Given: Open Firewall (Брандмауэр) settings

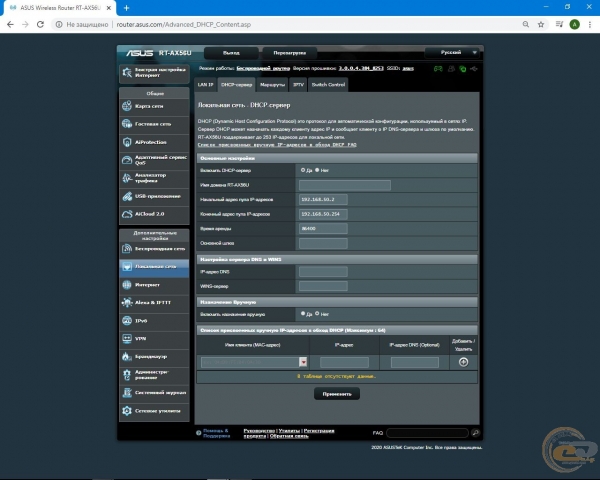Looking at the screenshot, I should pyautogui.click(x=154, y=356).
